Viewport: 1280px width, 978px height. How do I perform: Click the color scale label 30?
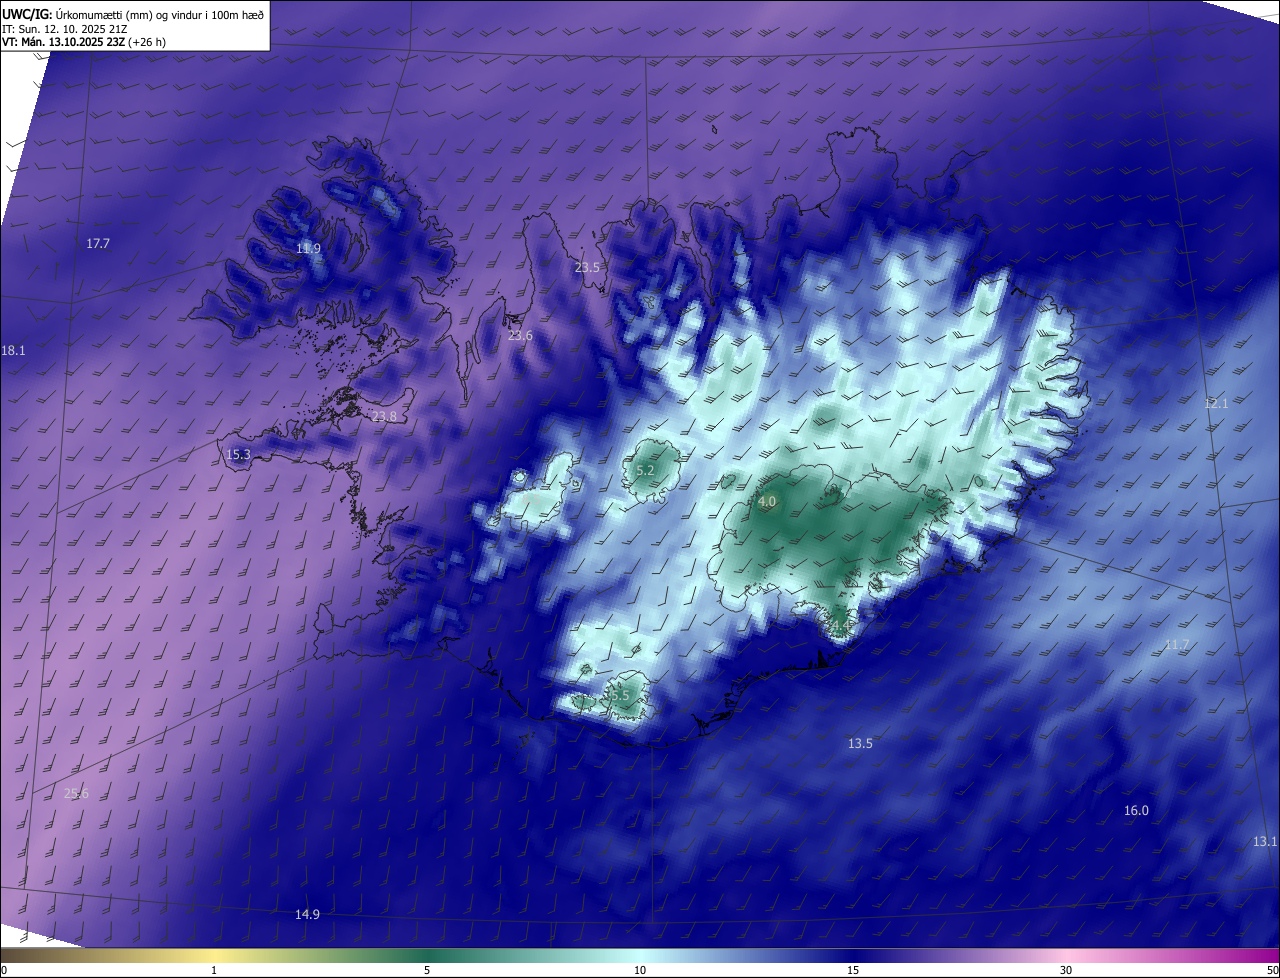(1066, 970)
